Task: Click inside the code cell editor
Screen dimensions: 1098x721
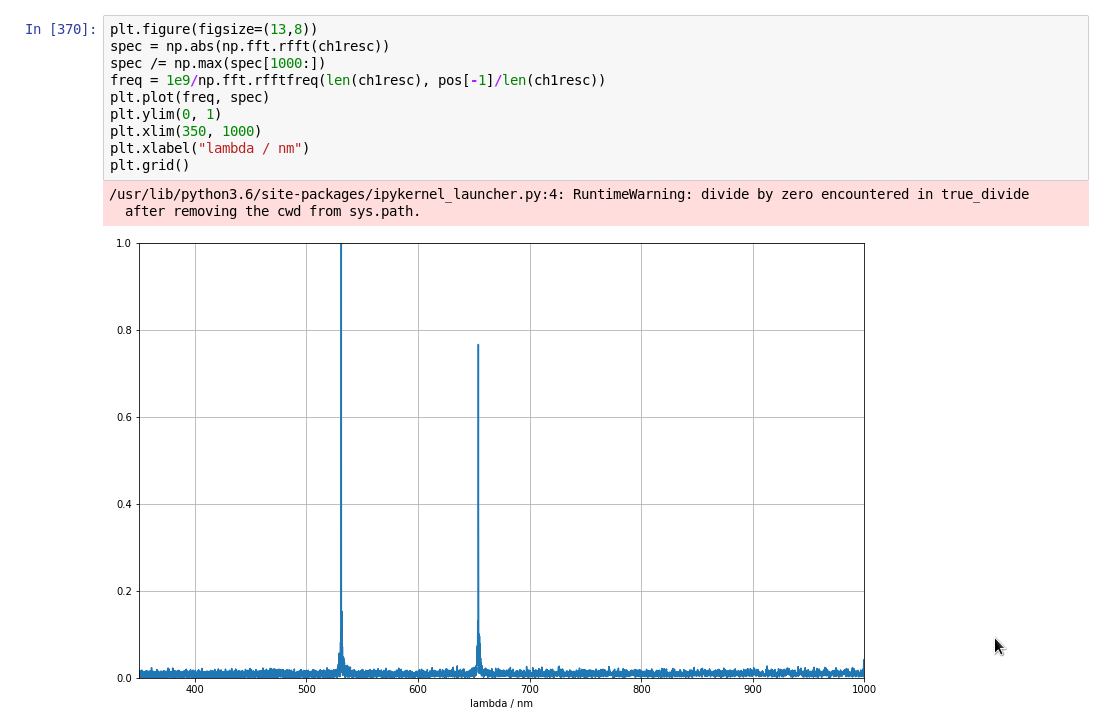Action: coord(595,98)
